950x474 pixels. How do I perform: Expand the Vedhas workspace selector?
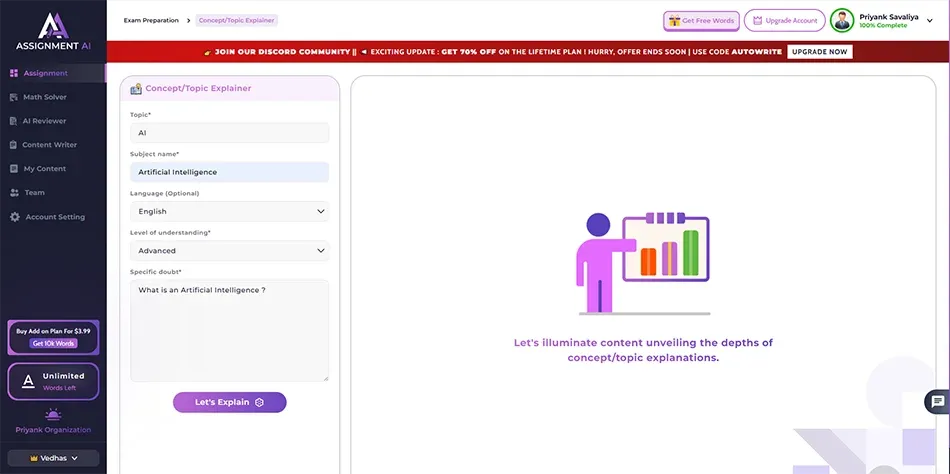pos(53,458)
